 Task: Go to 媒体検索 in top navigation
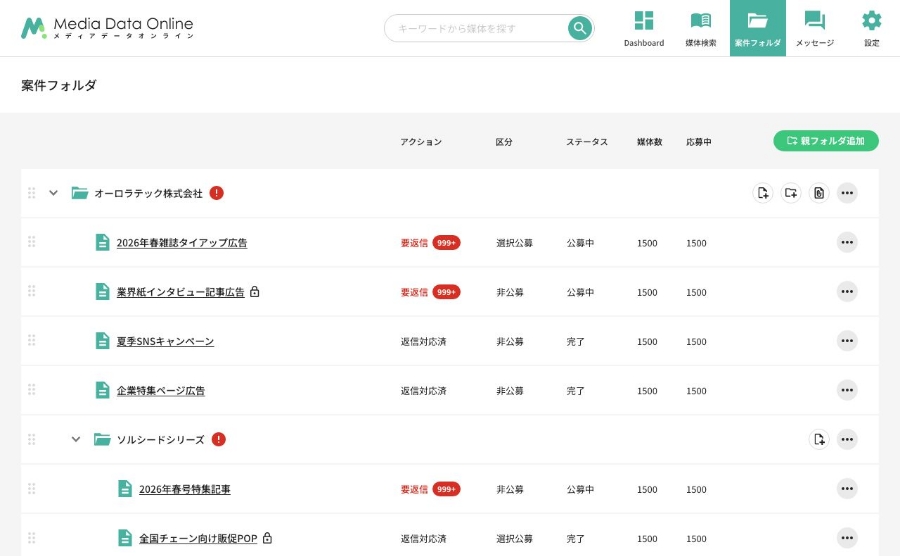pyautogui.click(x=701, y=28)
